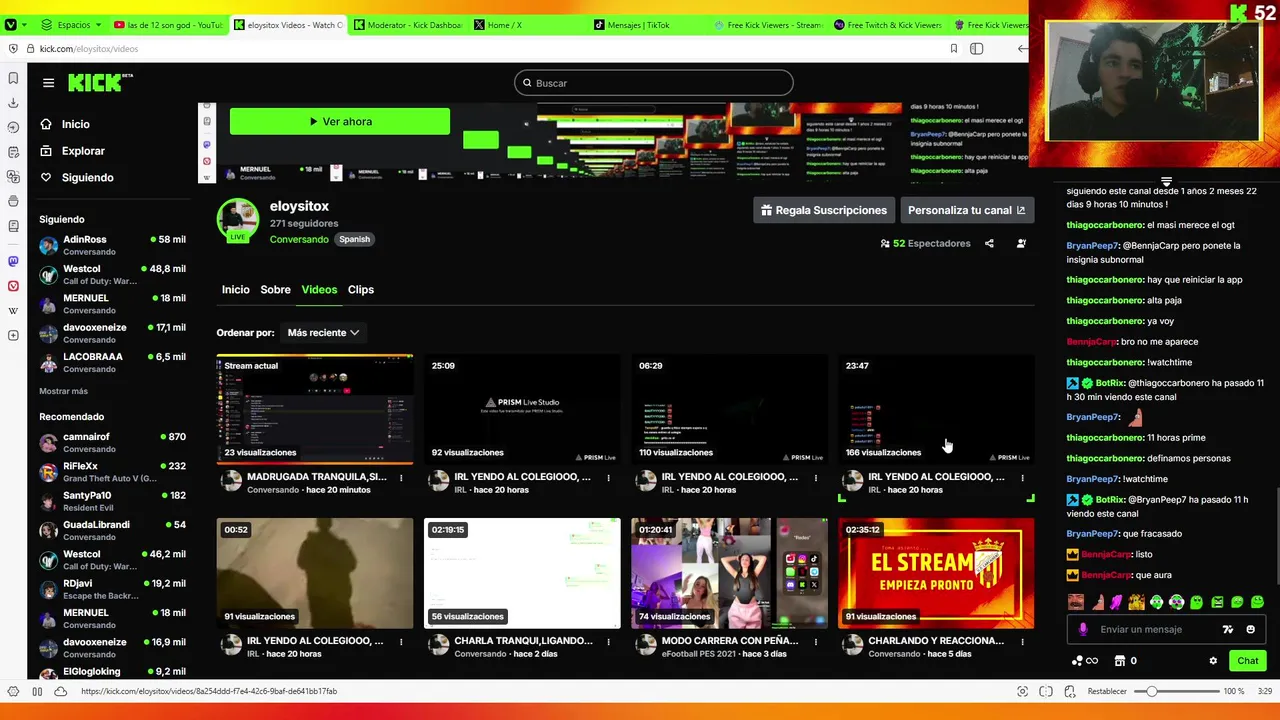The width and height of the screenshot is (1280, 720).
Task: Go to Siguiendo in sidebar navigation
Action: tap(77, 177)
